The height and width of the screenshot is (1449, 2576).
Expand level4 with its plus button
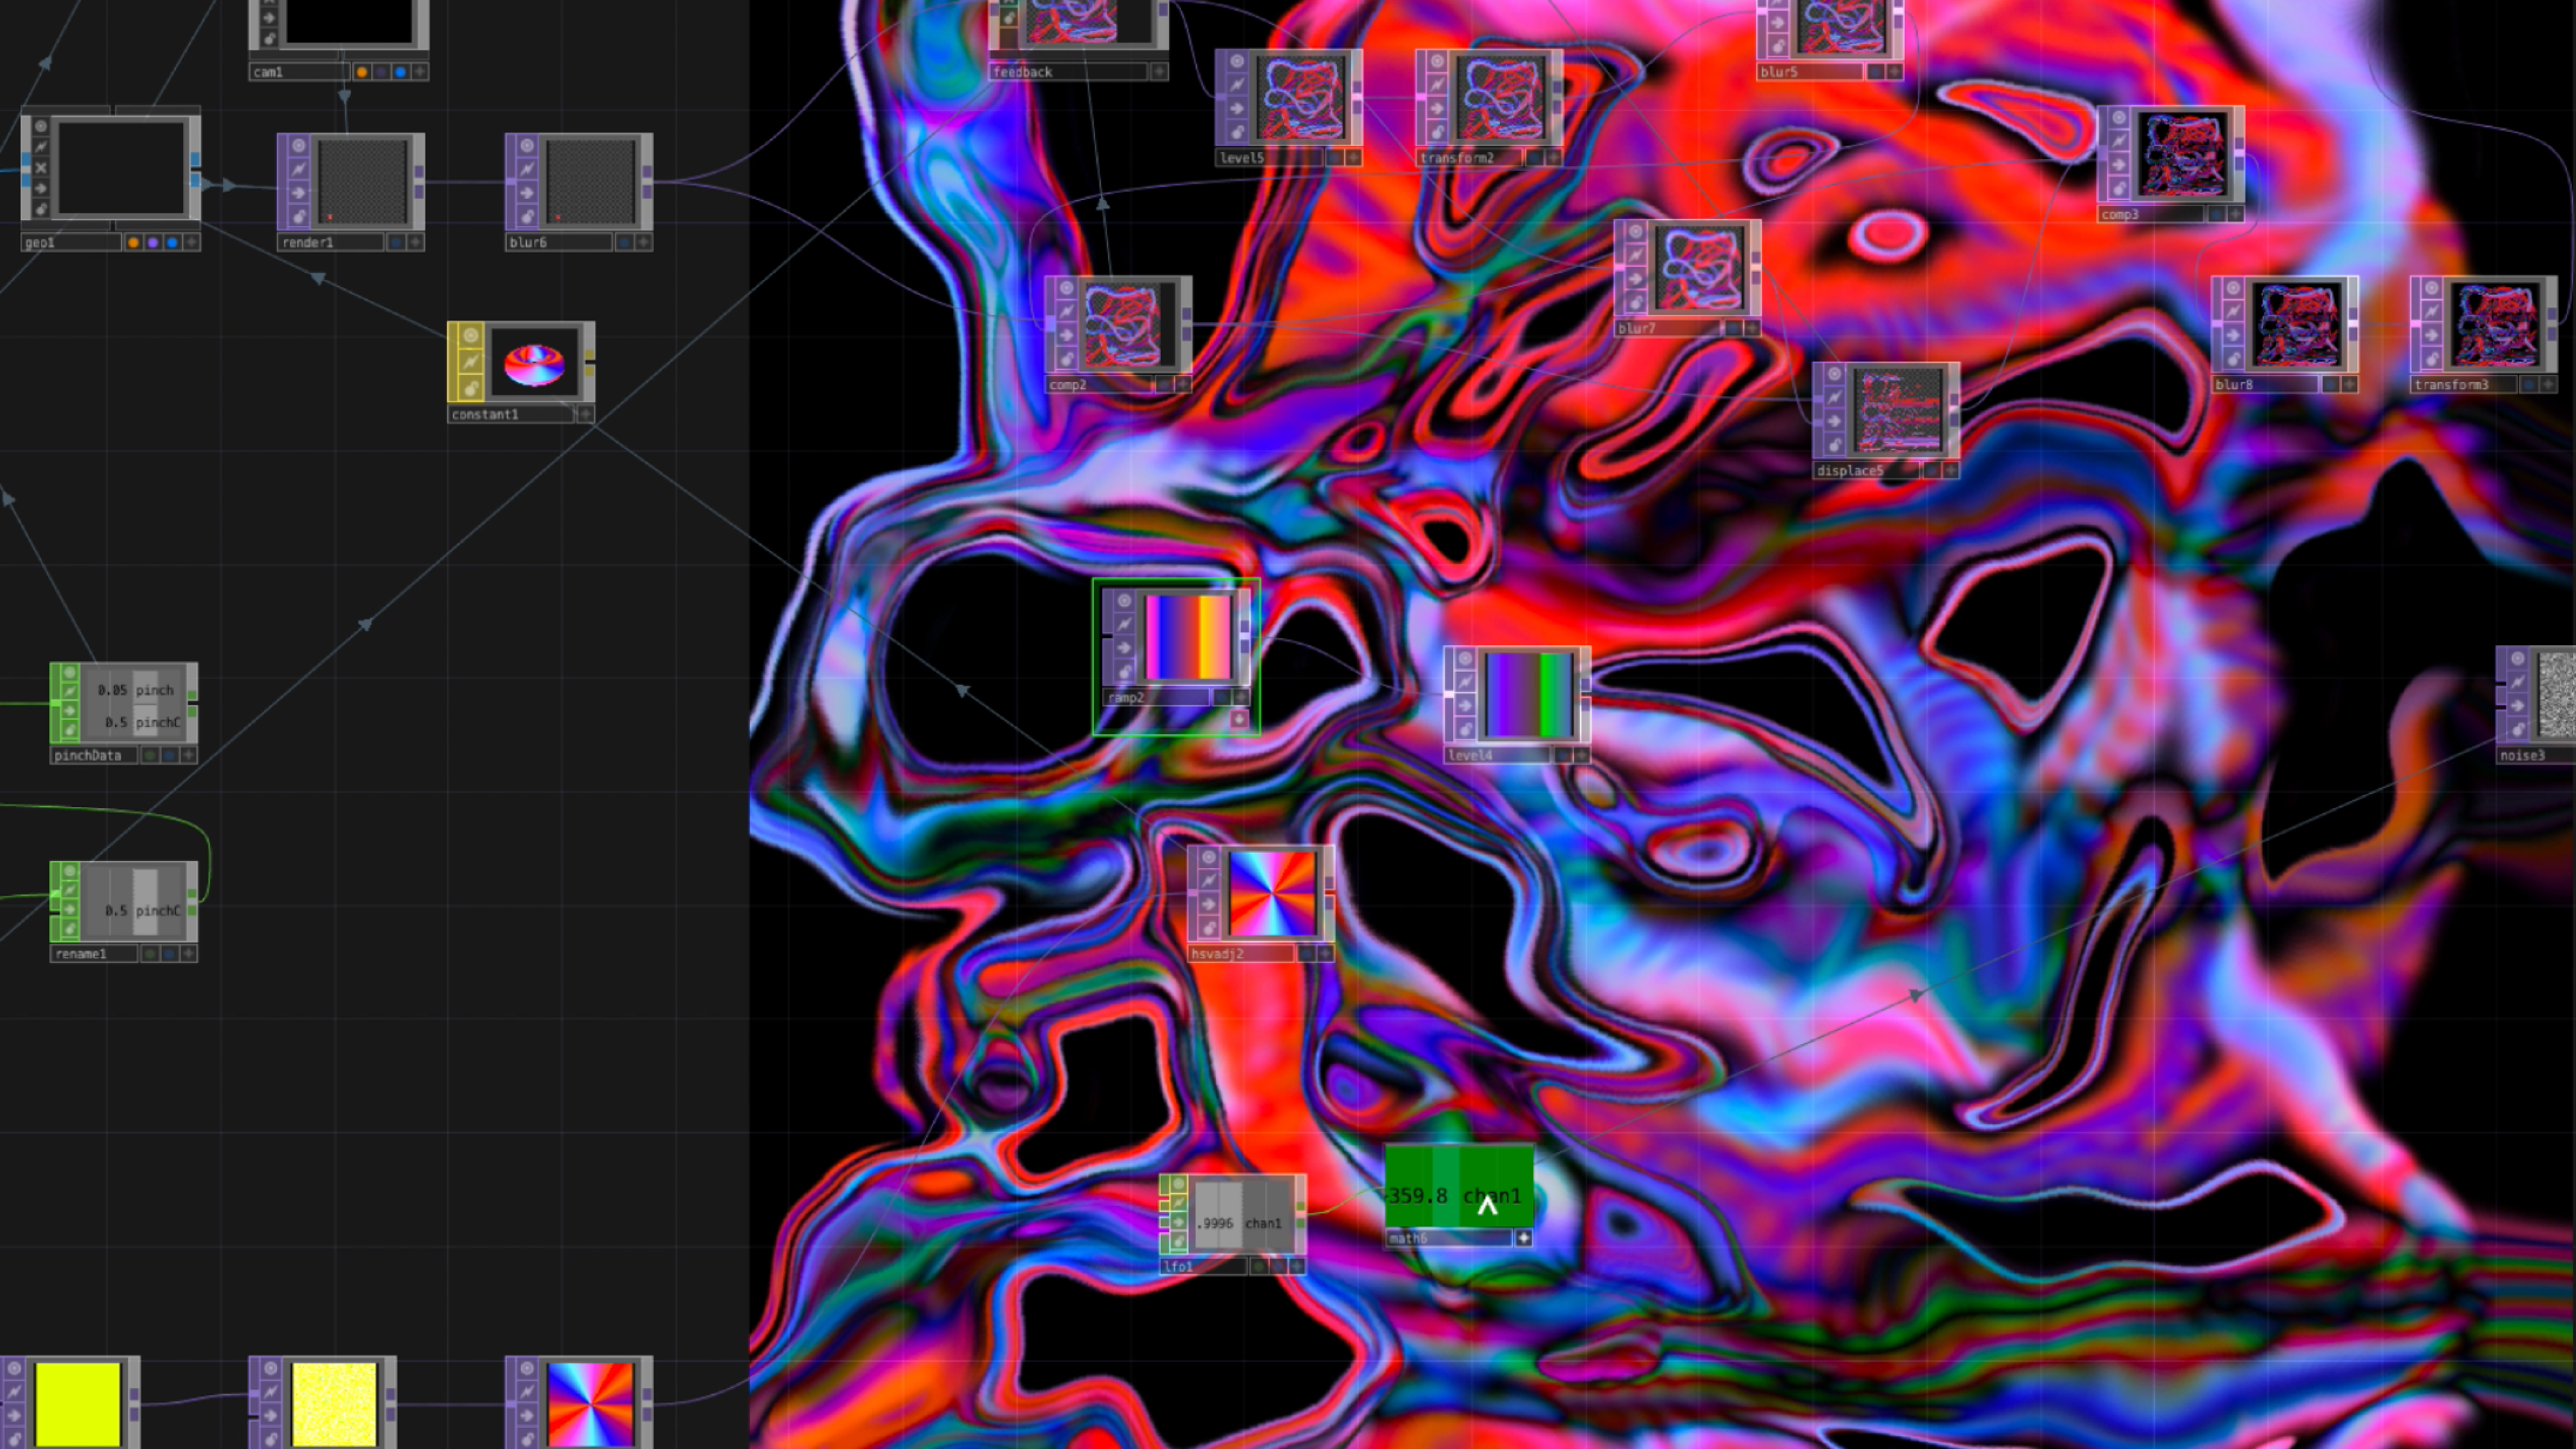tap(1582, 755)
